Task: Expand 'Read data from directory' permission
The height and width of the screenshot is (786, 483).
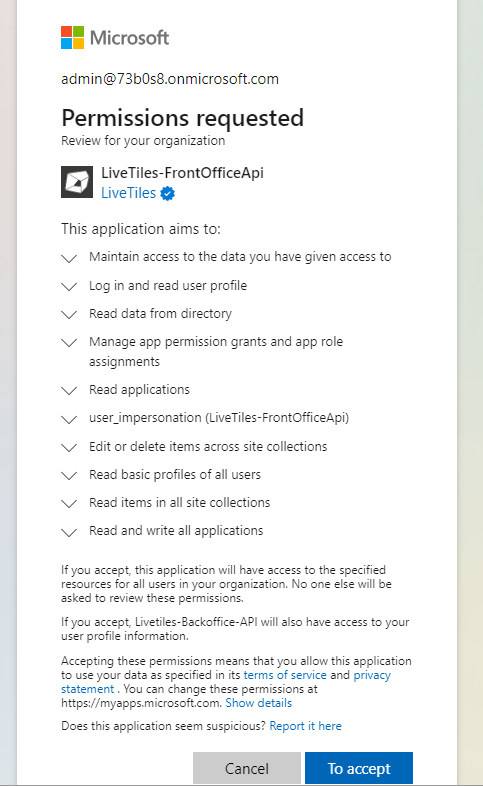Action: coord(69,314)
